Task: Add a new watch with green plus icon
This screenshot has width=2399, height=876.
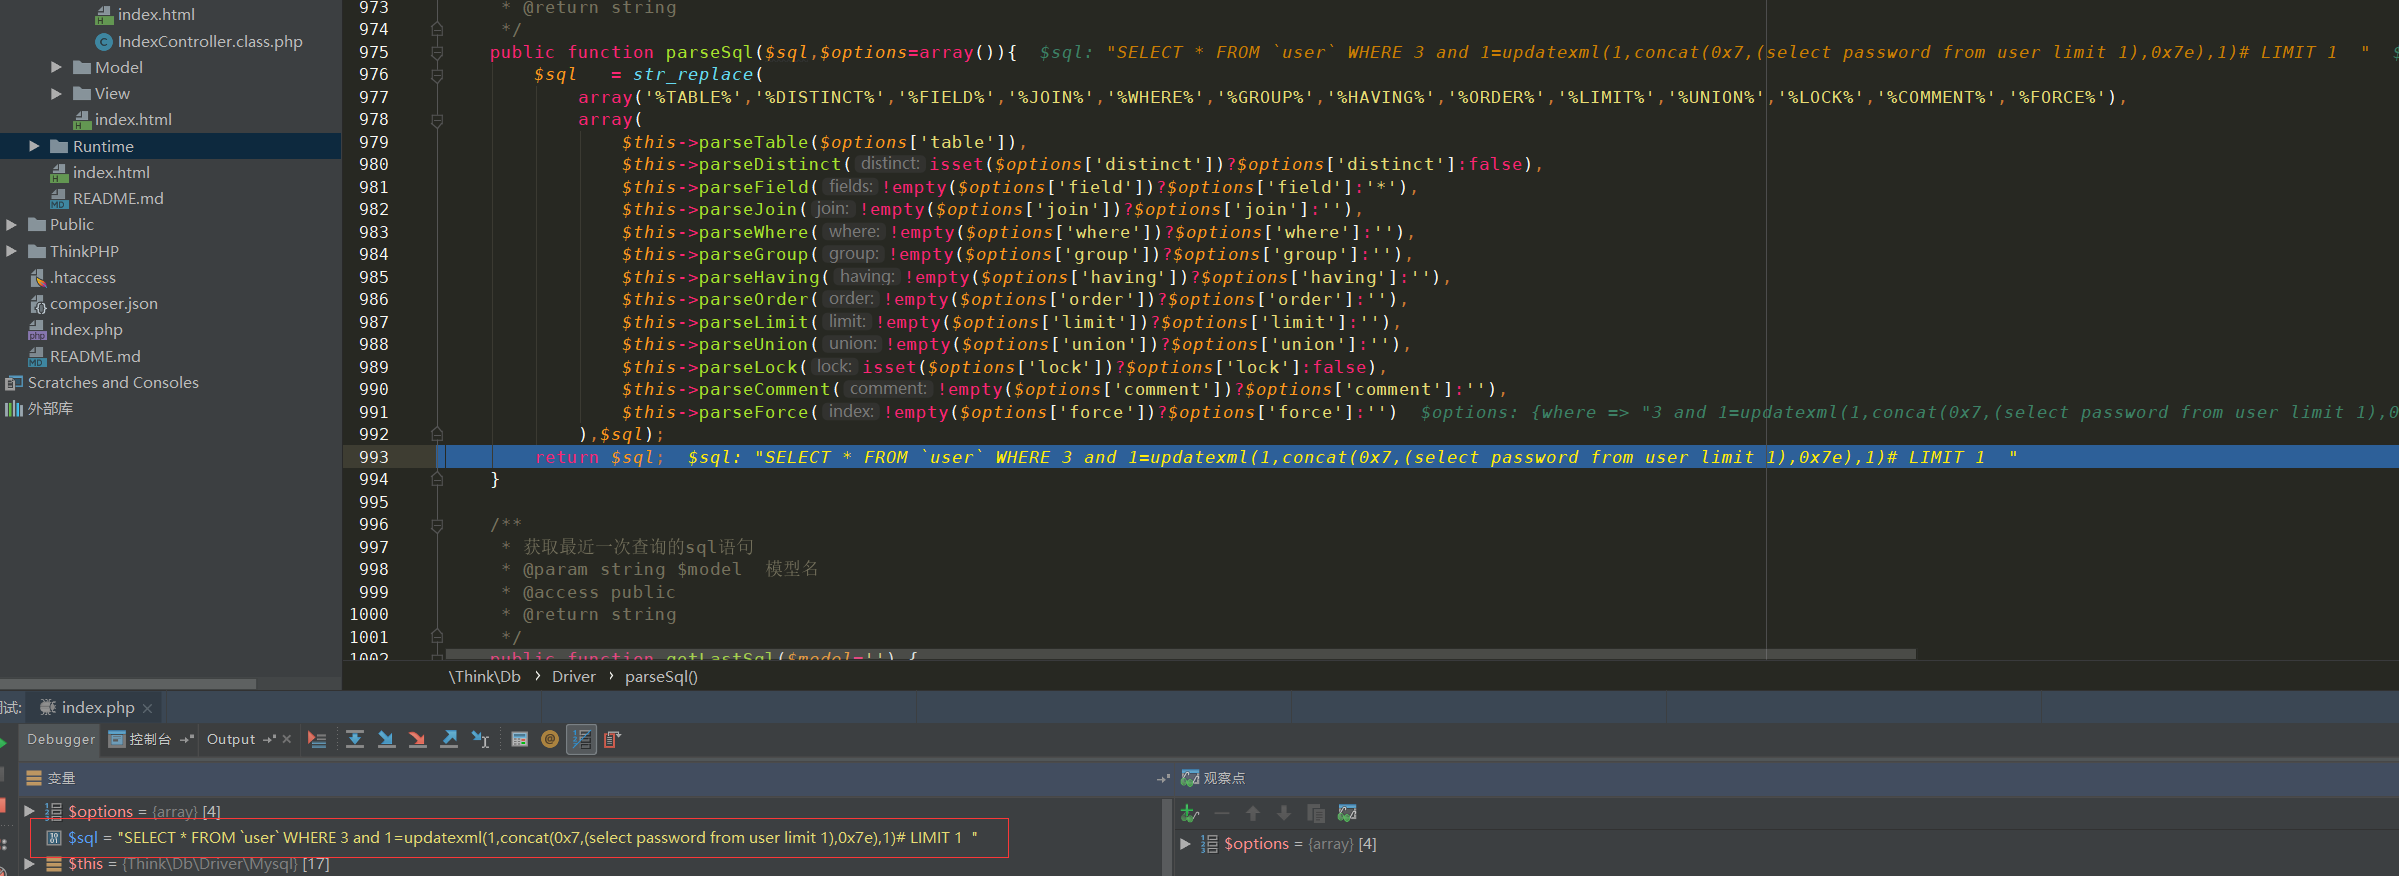Action: pyautogui.click(x=1190, y=814)
